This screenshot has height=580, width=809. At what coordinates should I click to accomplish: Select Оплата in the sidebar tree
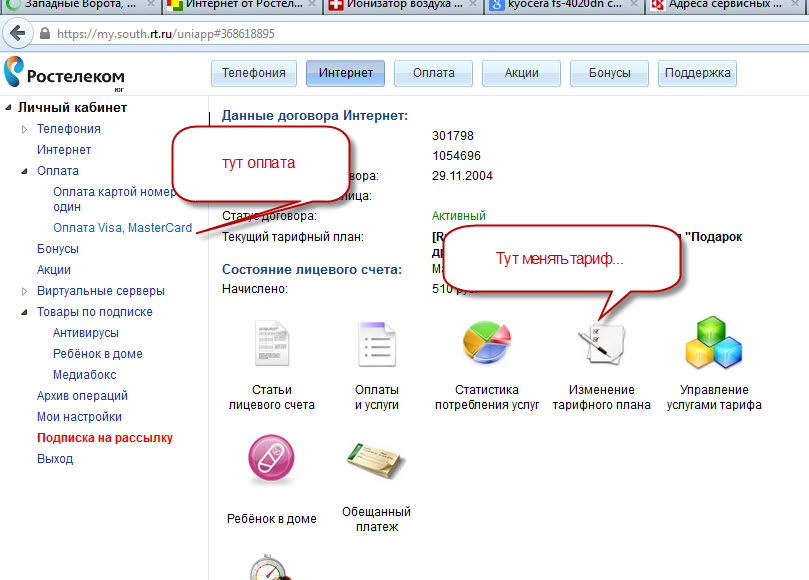tap(58, 171)
